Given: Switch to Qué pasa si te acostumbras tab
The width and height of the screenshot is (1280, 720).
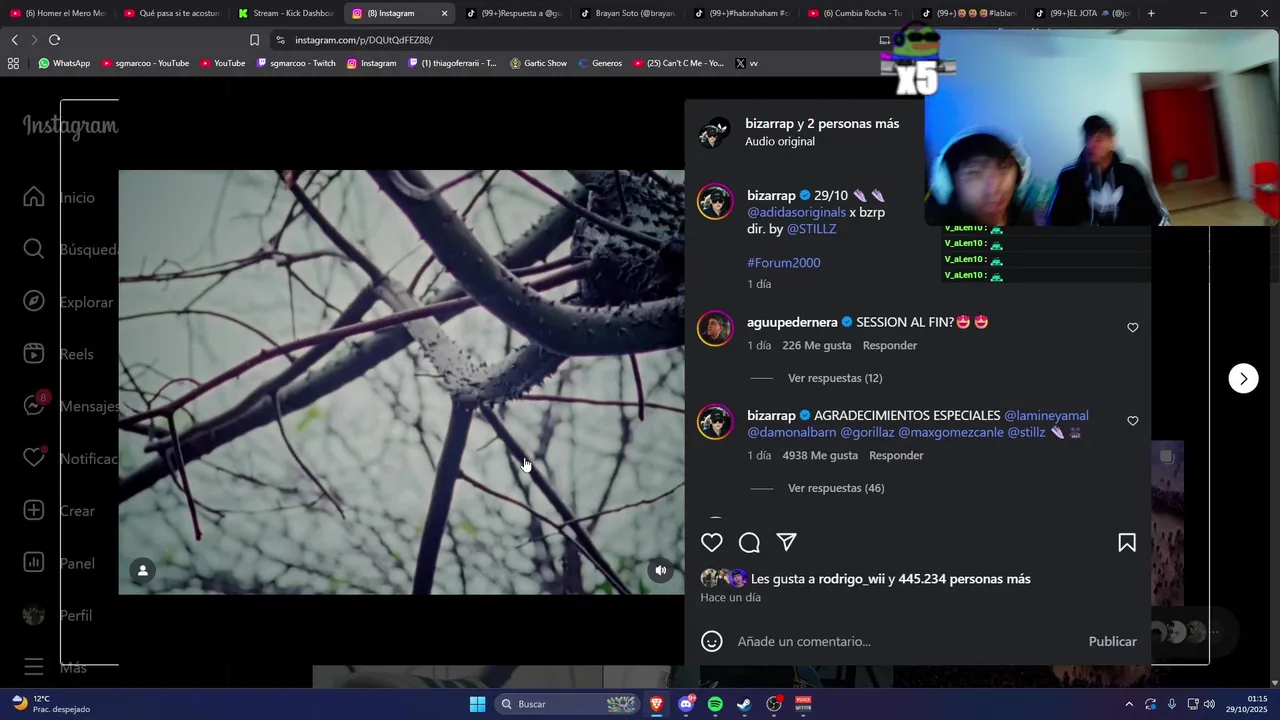Looking at the screenshot, I should click(x=171, y=13).
